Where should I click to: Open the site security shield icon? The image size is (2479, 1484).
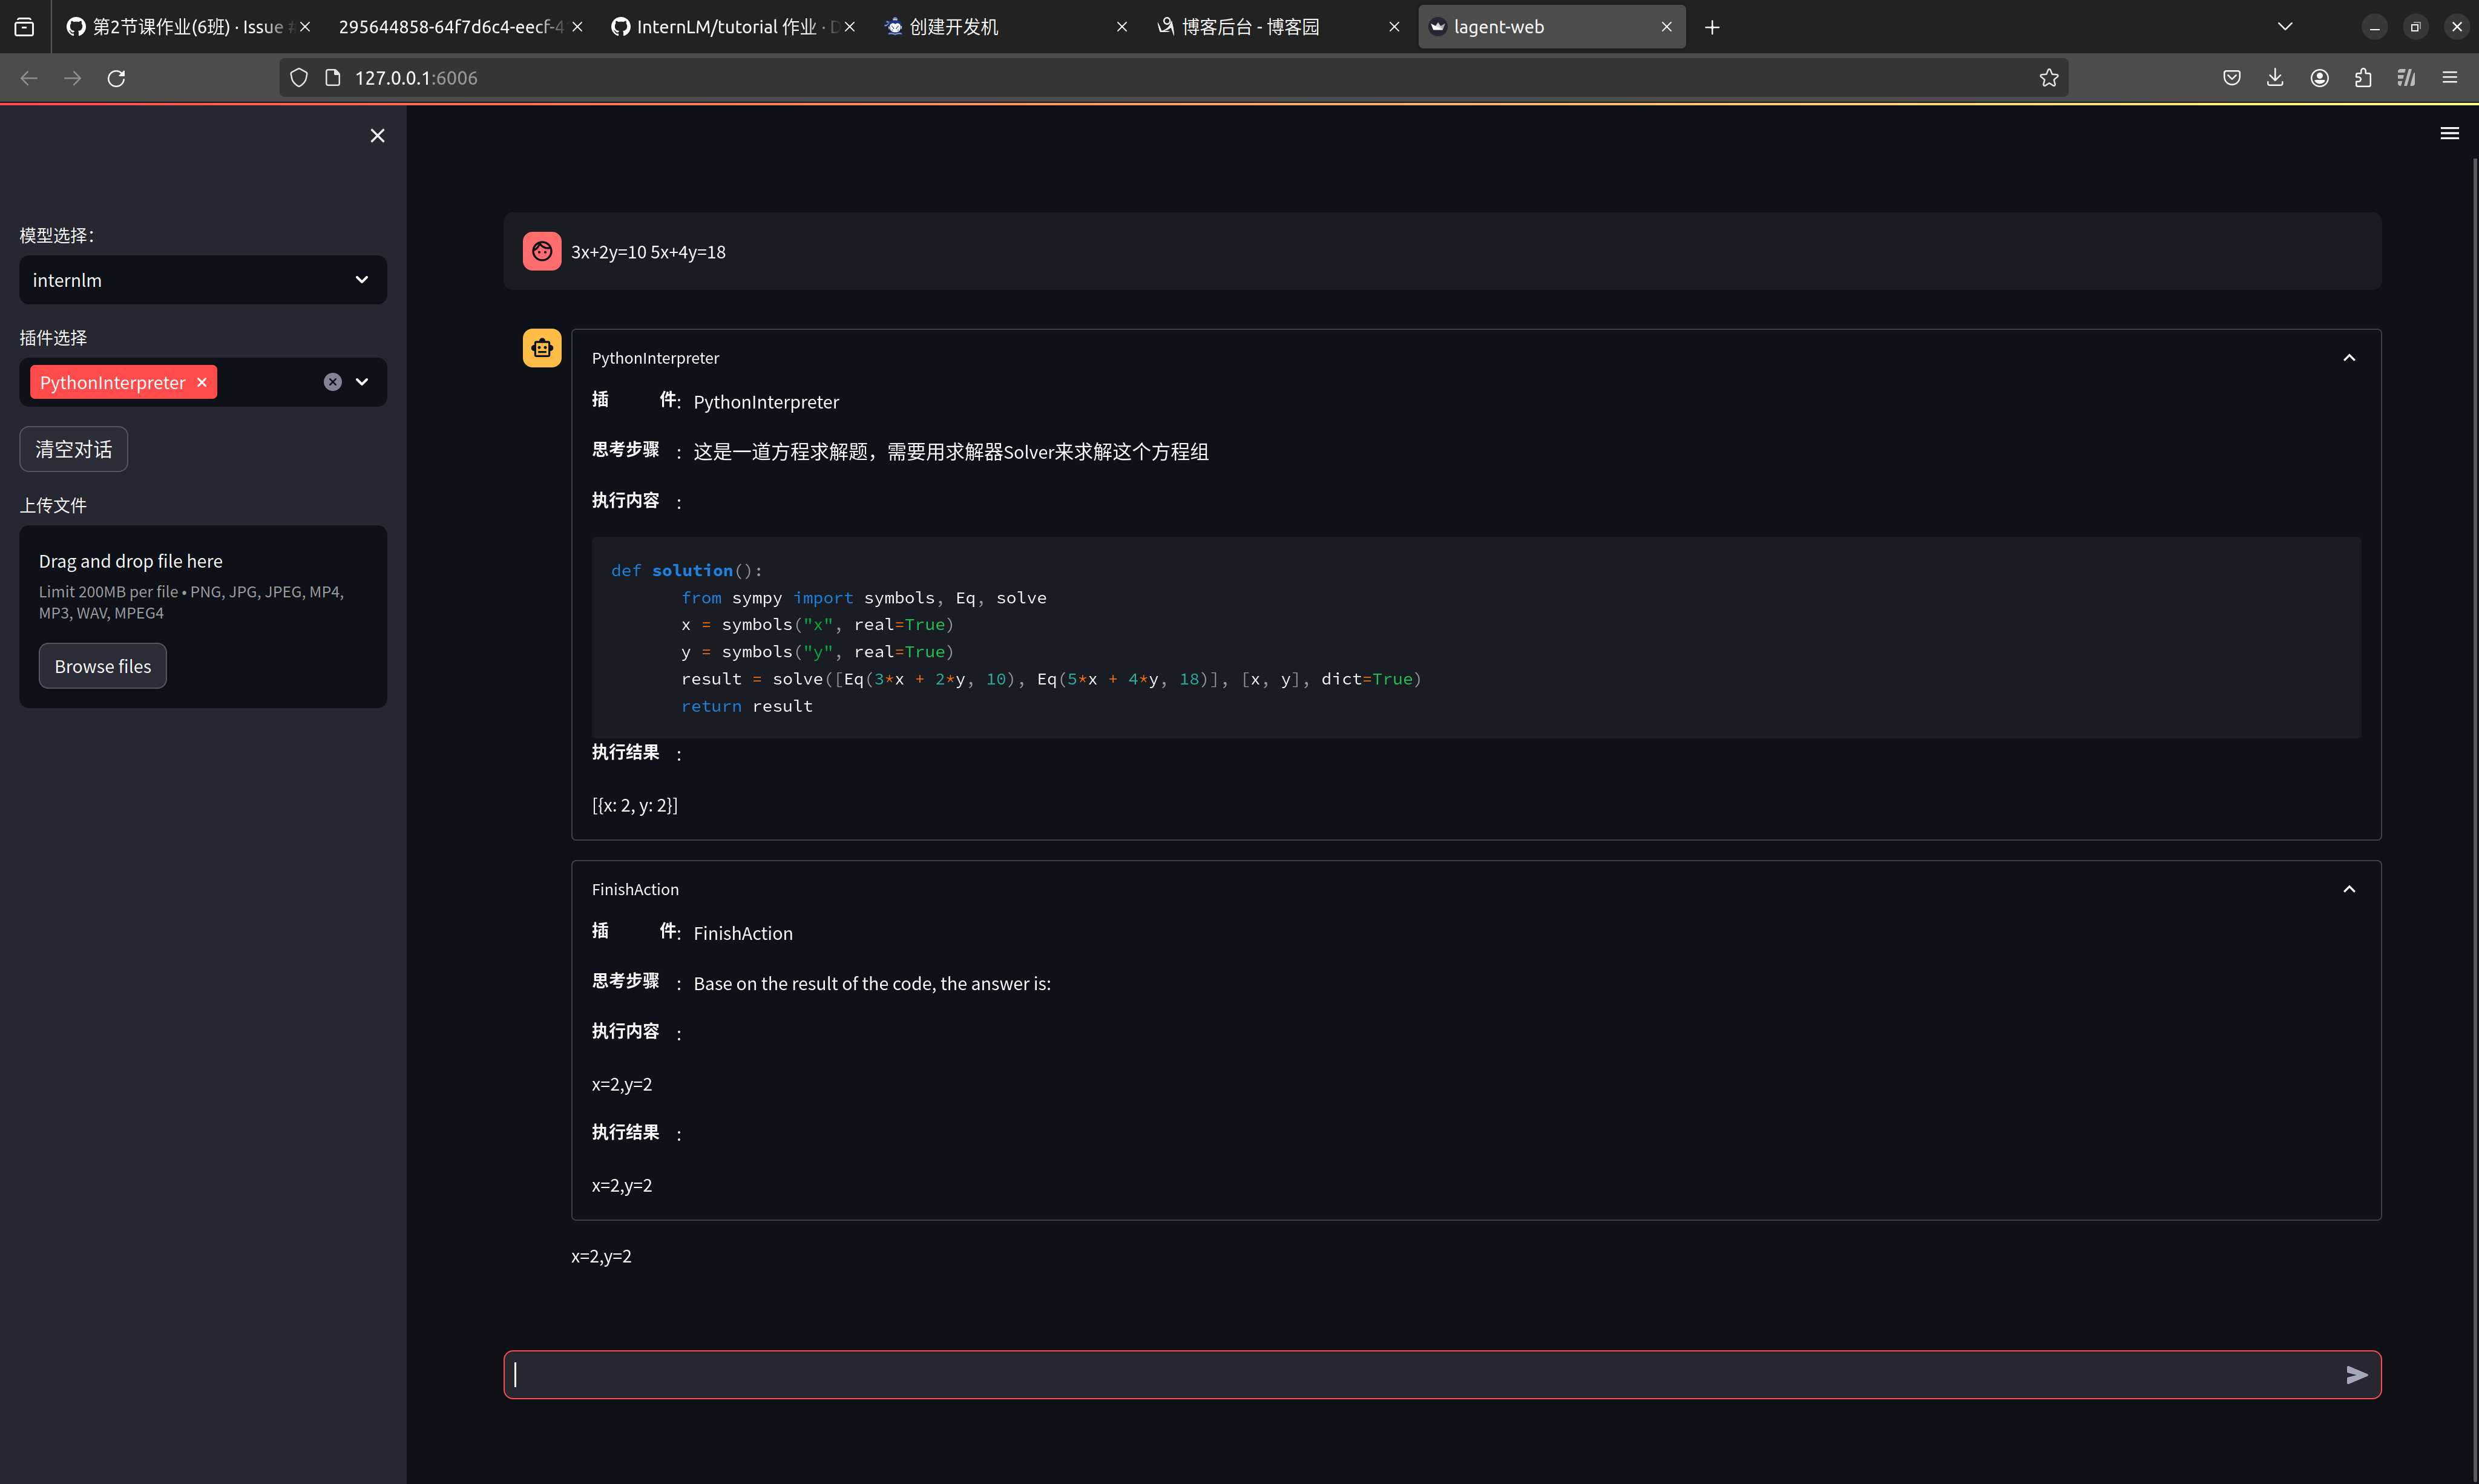pos(299,78)
